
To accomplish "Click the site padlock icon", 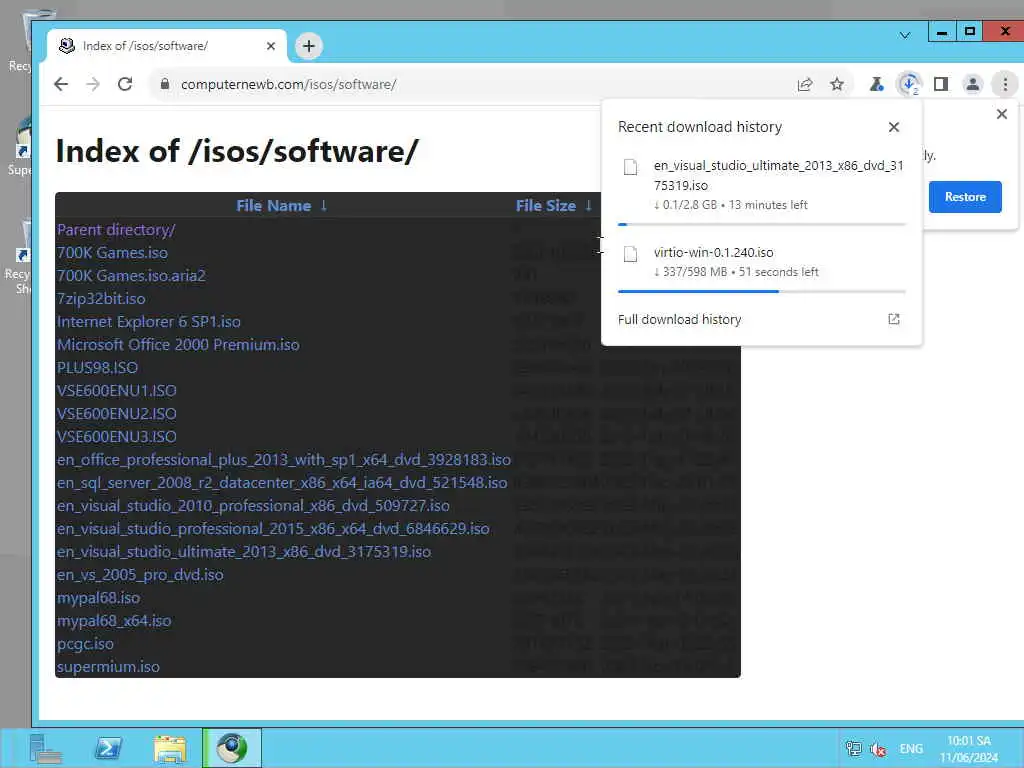I will (165, 84).
